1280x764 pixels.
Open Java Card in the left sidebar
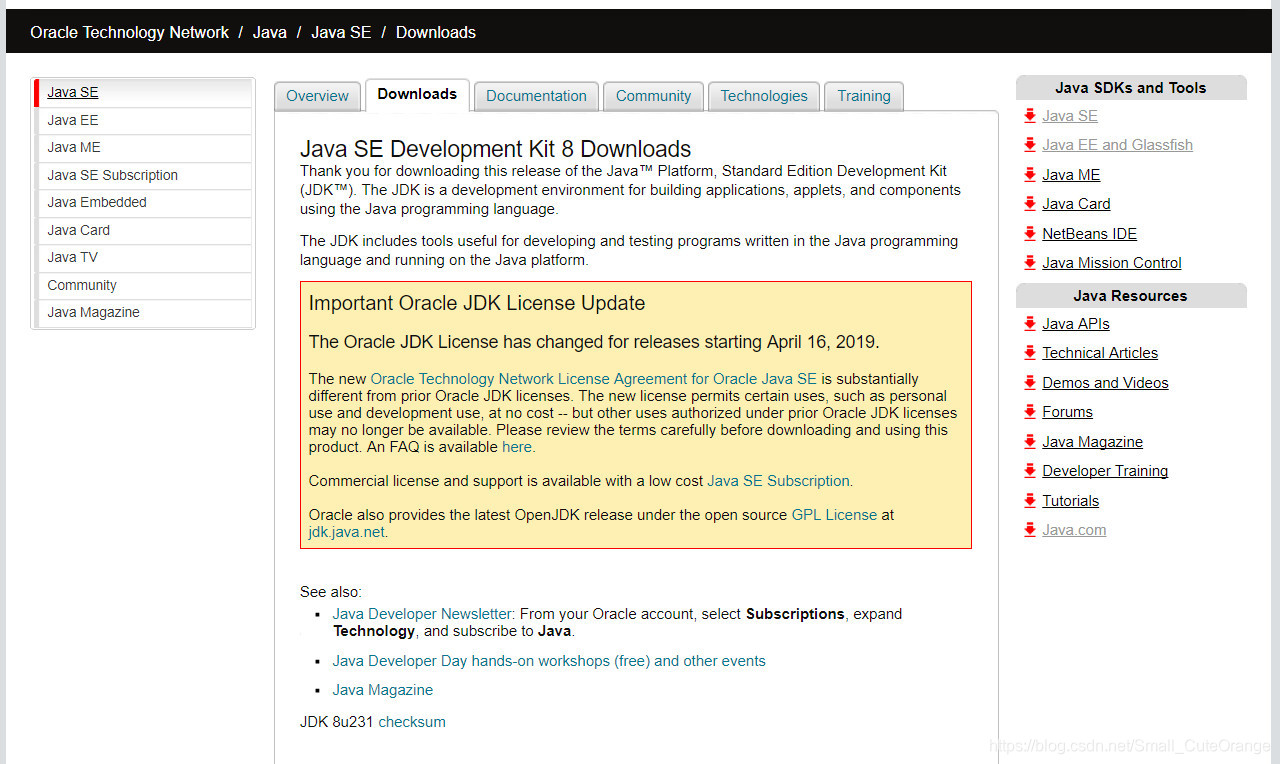(143, 230)
